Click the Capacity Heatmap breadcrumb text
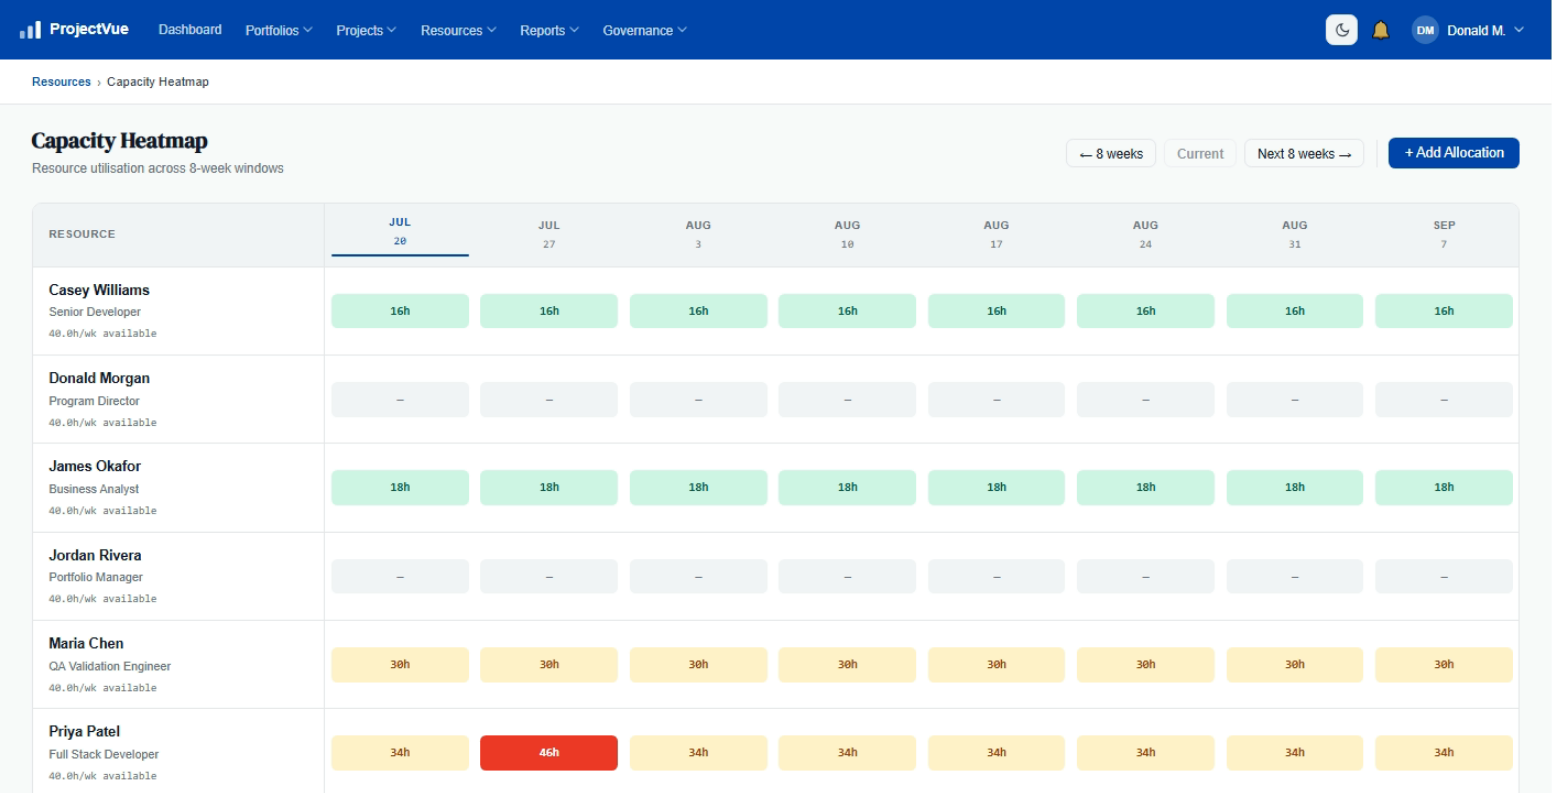 click(158, 82)
